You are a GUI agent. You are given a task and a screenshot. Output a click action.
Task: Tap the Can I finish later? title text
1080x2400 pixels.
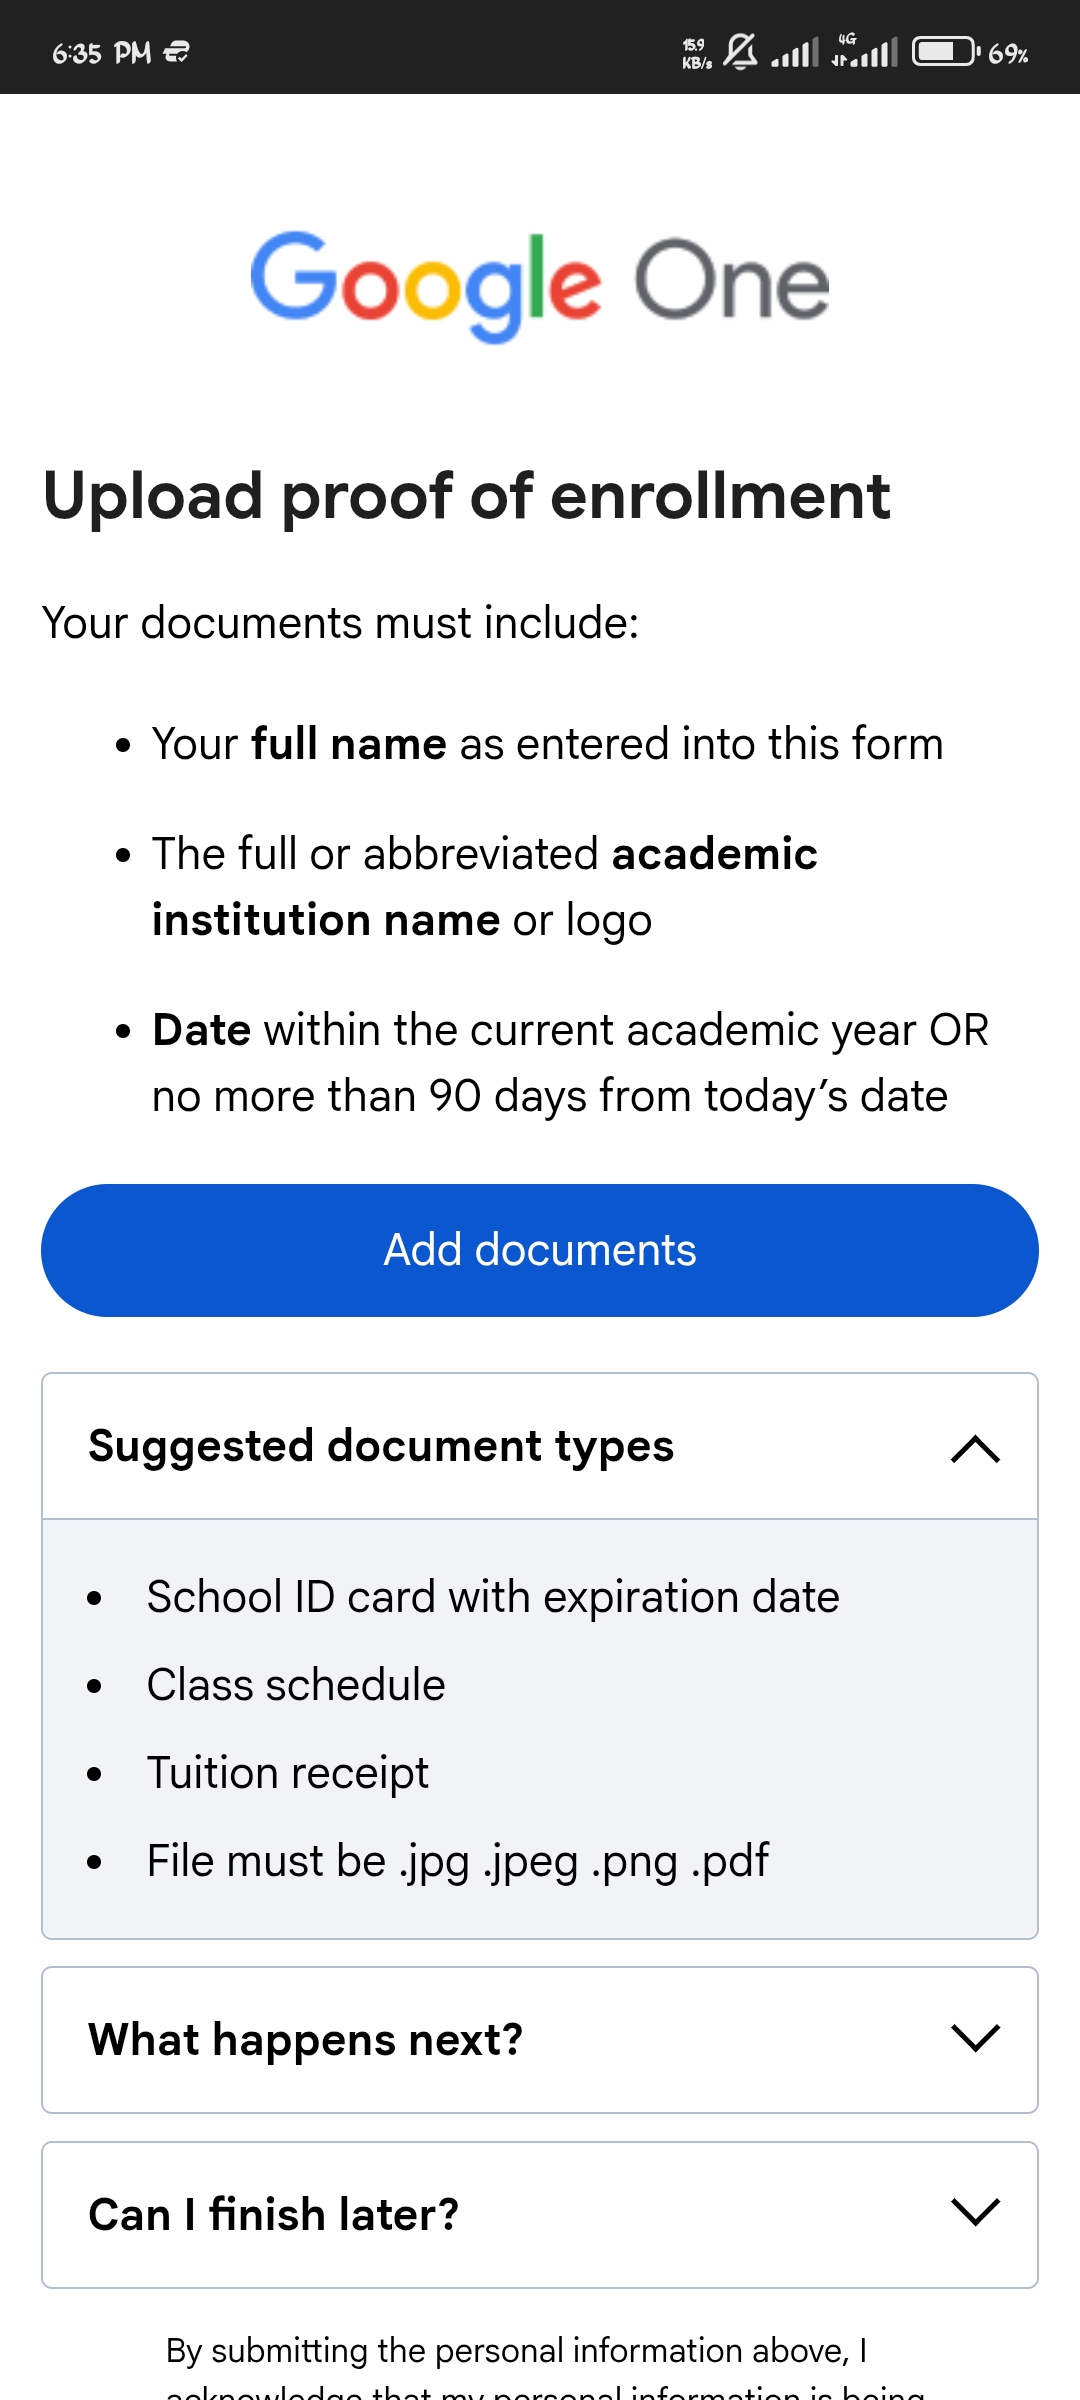pos(274,2214)
